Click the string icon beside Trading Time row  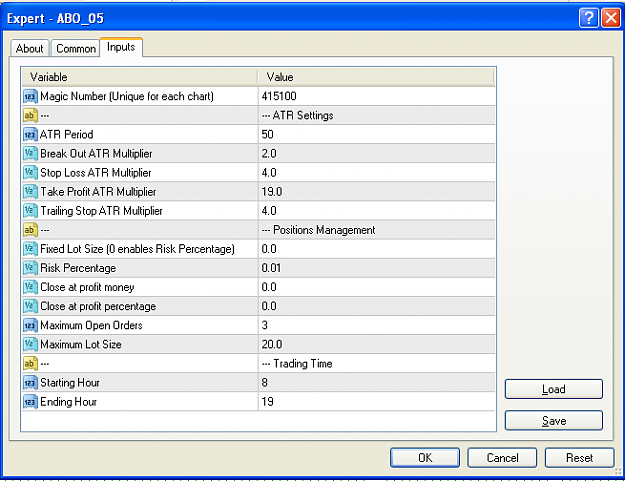30,364
